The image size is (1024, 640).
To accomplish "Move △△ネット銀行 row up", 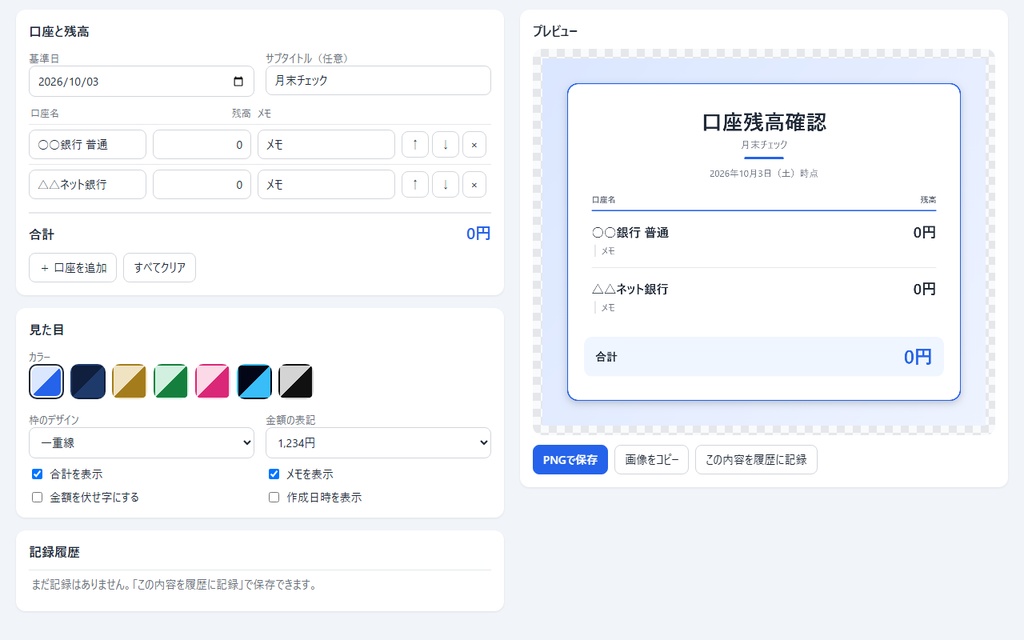I will pyautogui.click(x=415, y=184).
